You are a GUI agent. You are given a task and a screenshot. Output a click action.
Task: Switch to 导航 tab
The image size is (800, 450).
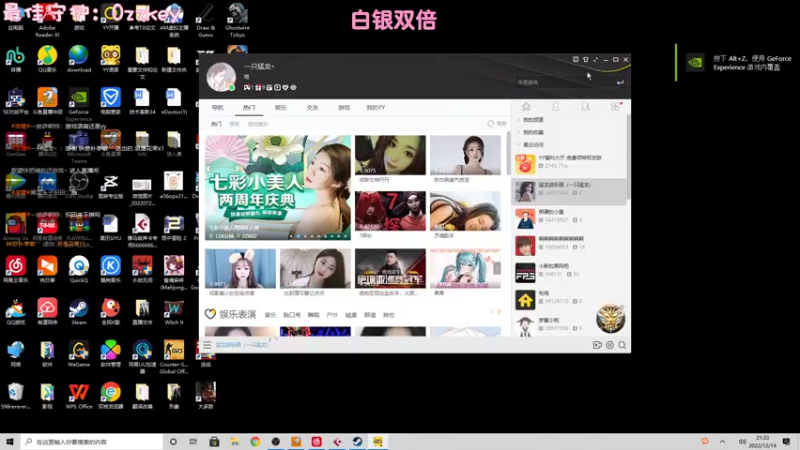coord(218,108)
